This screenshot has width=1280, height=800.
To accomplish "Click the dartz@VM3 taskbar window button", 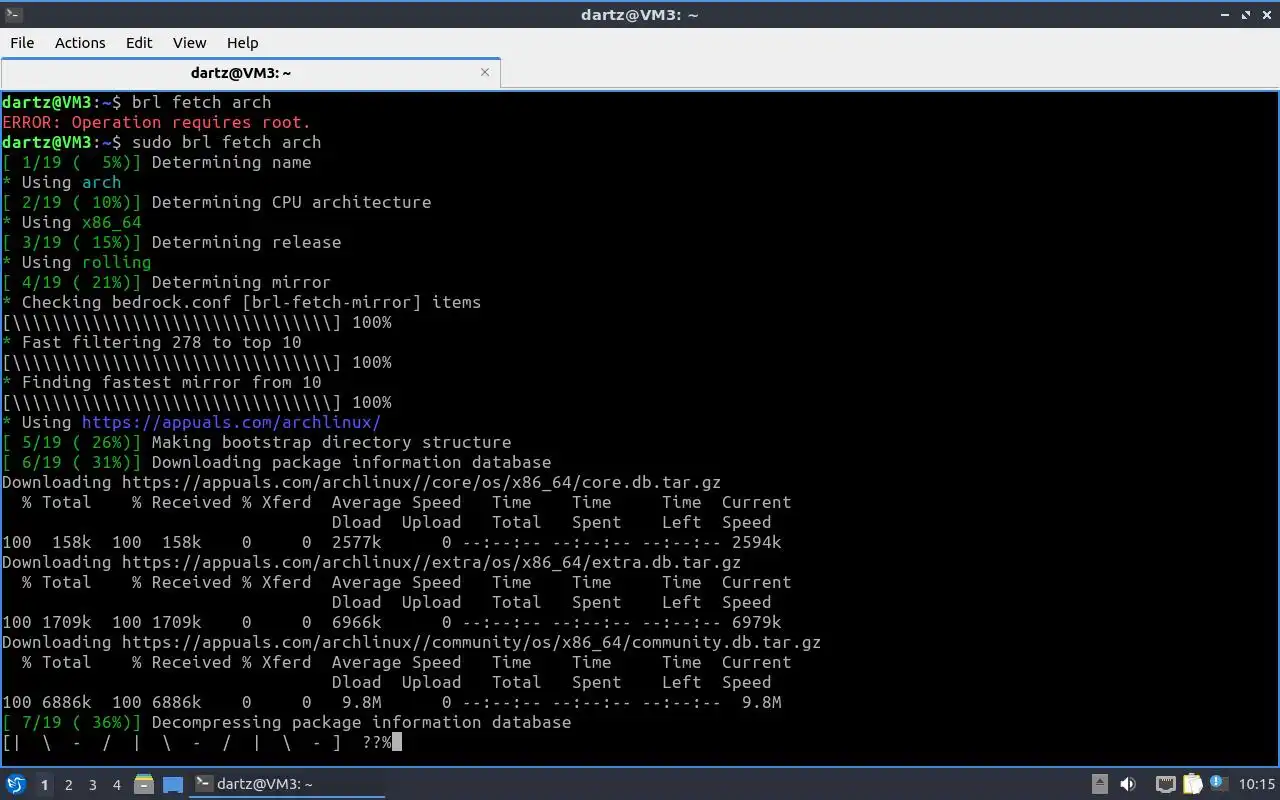I will tap(288, 784).
